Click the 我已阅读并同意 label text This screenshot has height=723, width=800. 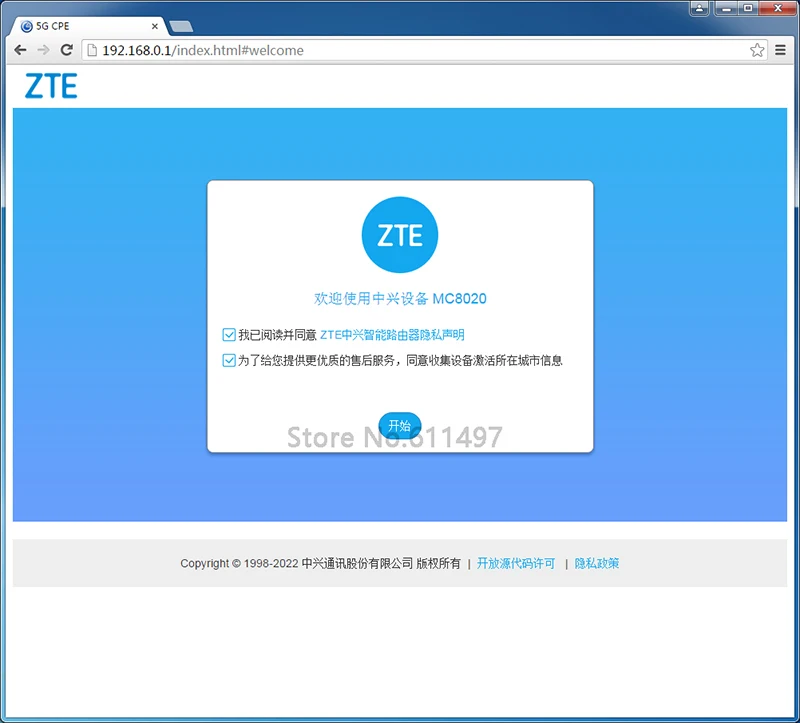[278, 335]
